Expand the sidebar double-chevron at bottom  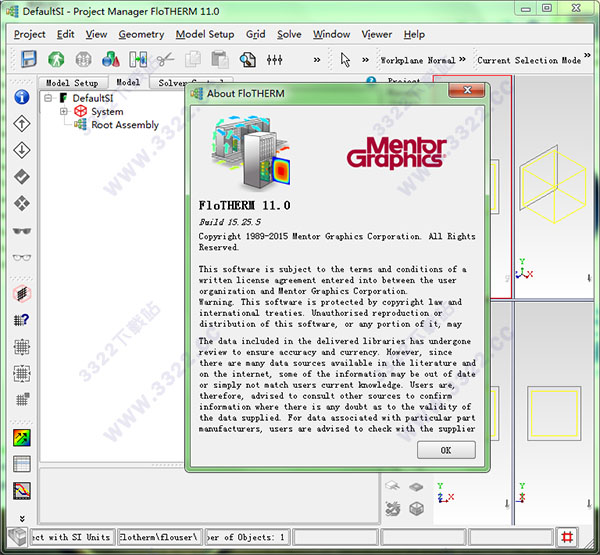coord(22,519)
